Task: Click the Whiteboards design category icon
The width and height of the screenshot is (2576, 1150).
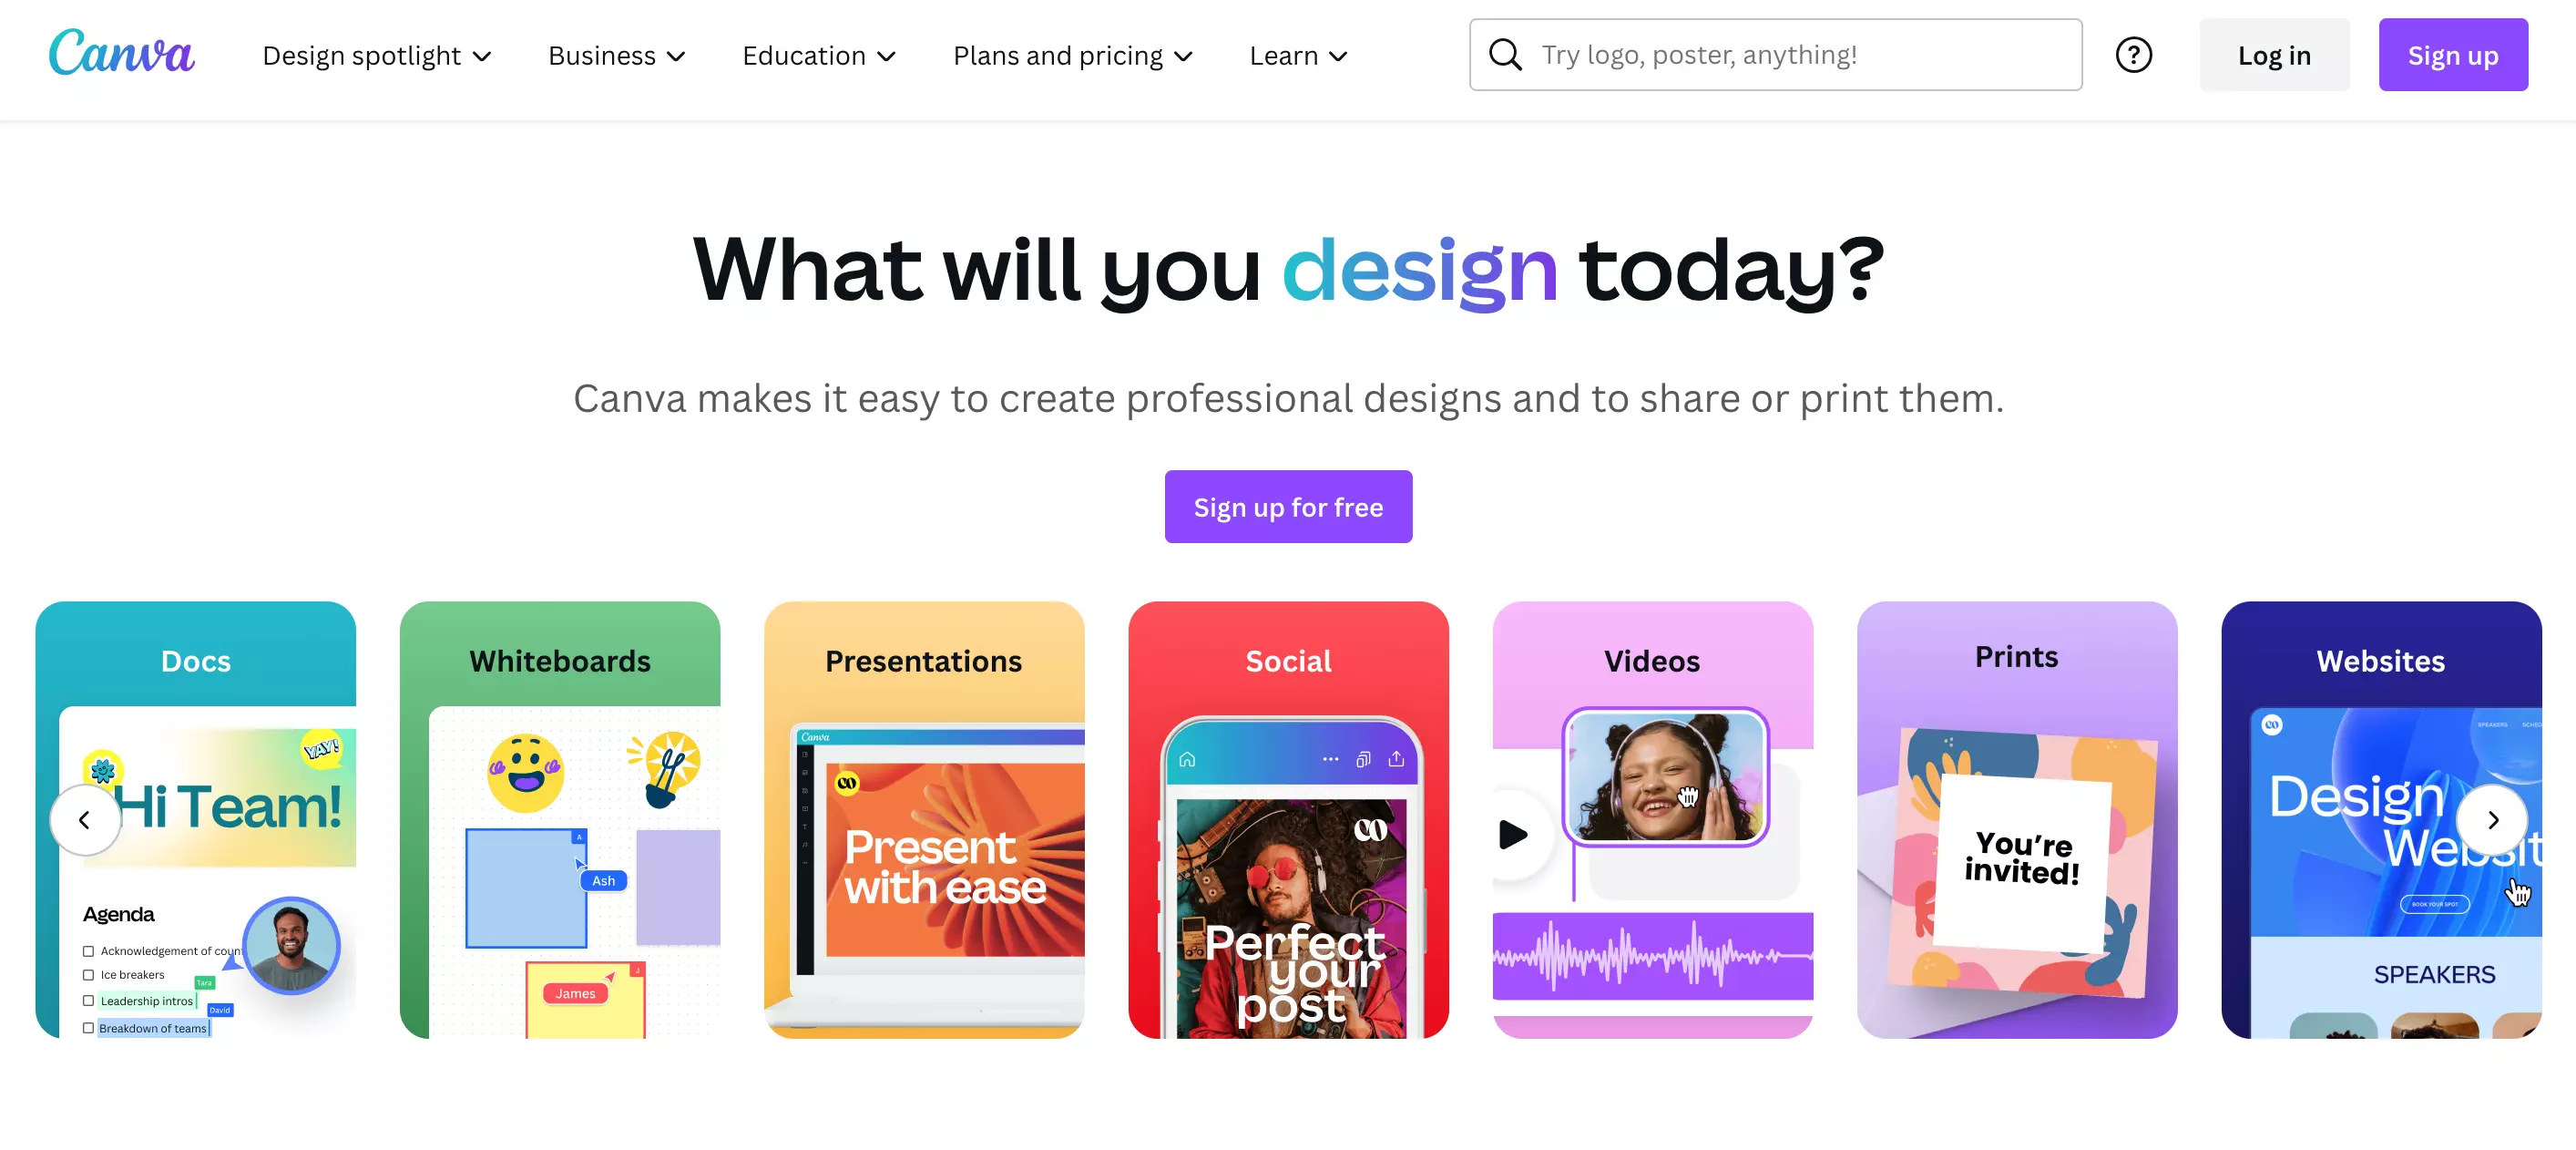Action: click(x=558, y=821)
